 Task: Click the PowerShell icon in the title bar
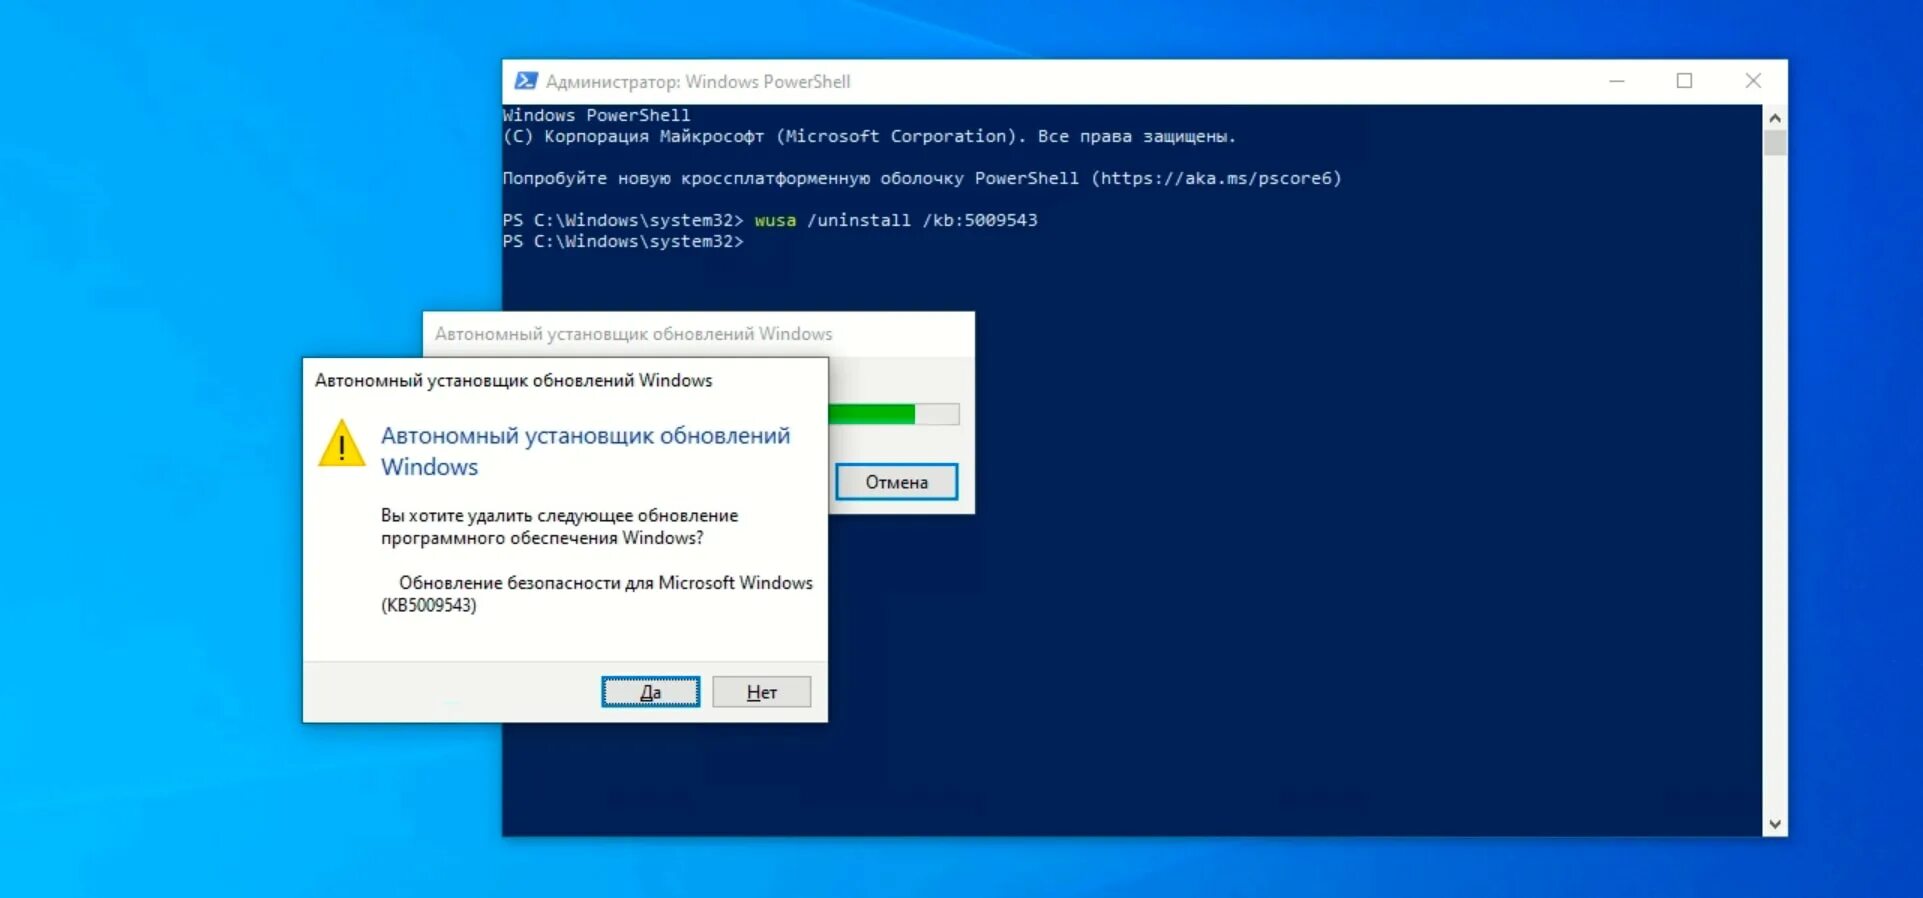(525, 81)
